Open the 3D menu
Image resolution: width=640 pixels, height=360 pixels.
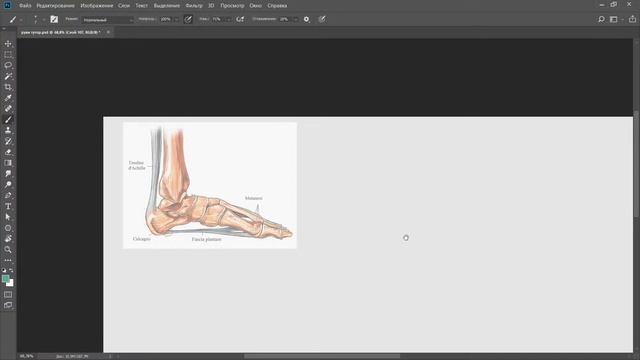pyautogui.click(x=211, y=6)
